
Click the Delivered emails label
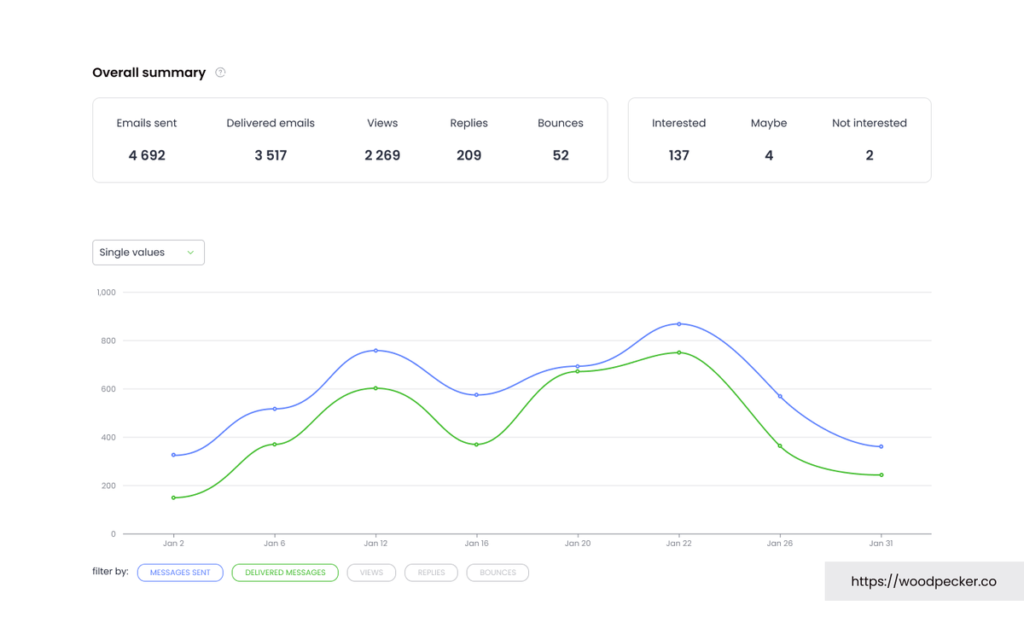270,123
